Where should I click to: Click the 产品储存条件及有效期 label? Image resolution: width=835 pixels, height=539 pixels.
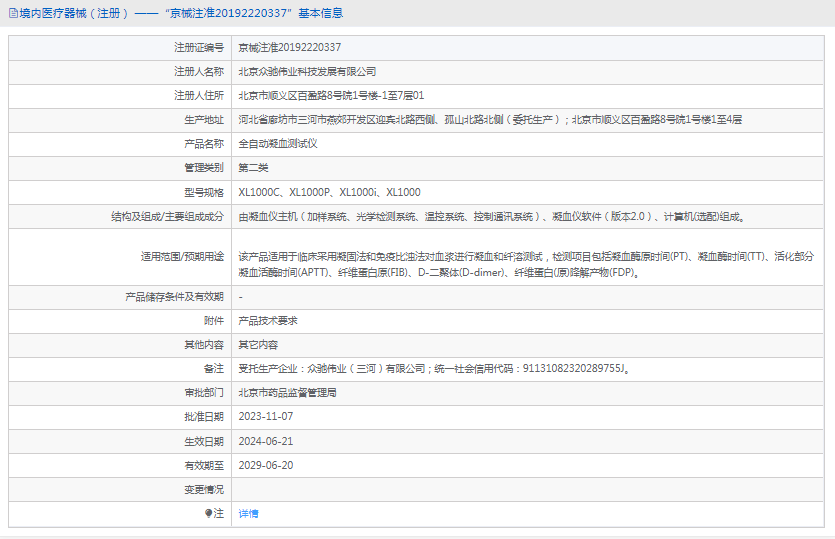pyautogui.click(x=174, y=297)
